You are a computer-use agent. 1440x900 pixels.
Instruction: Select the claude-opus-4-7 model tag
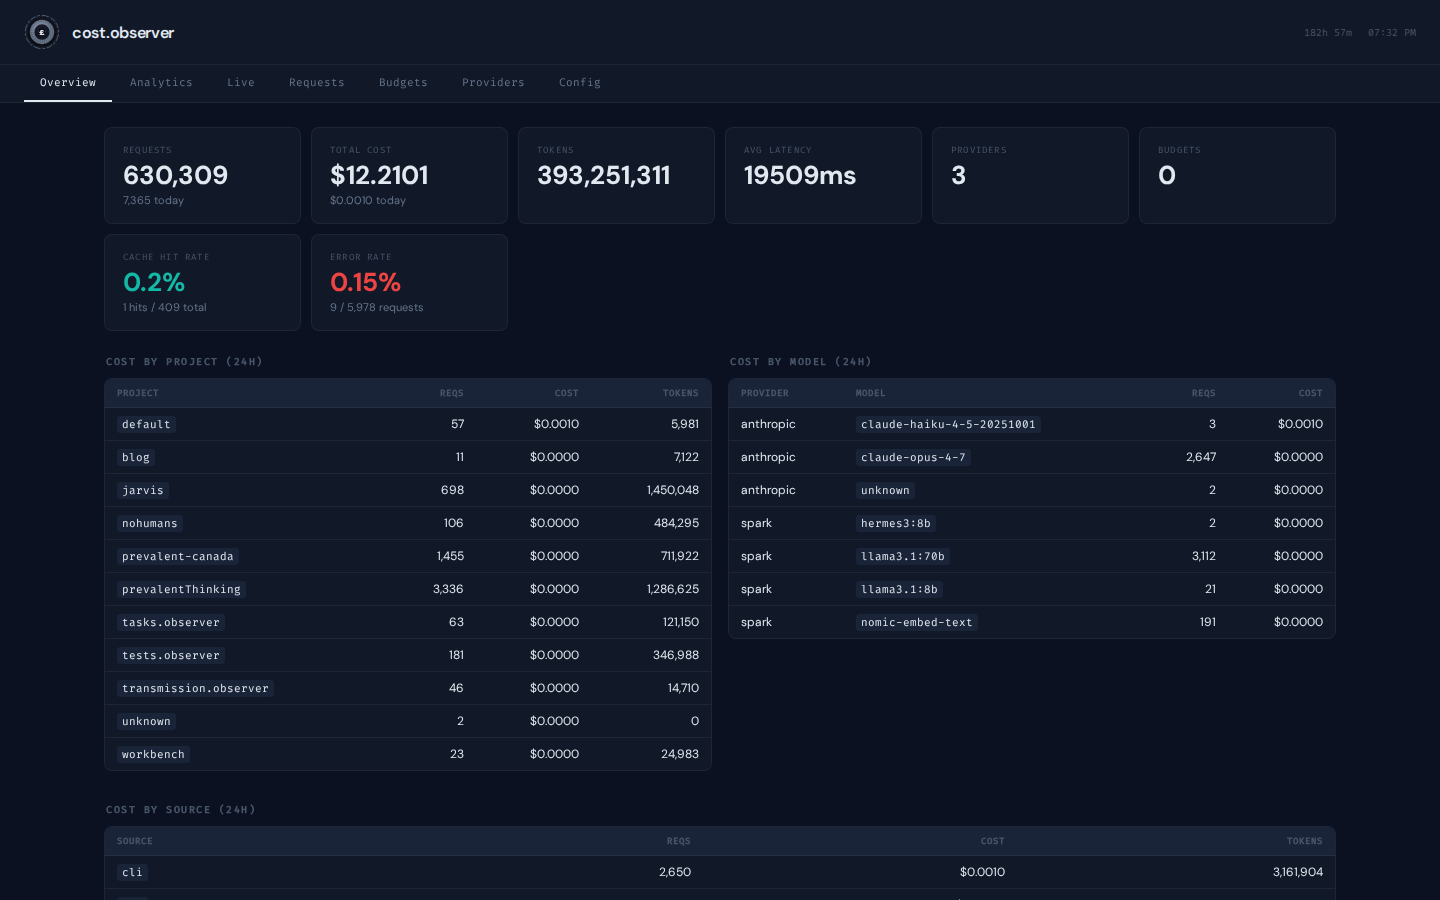coord(913,457)
